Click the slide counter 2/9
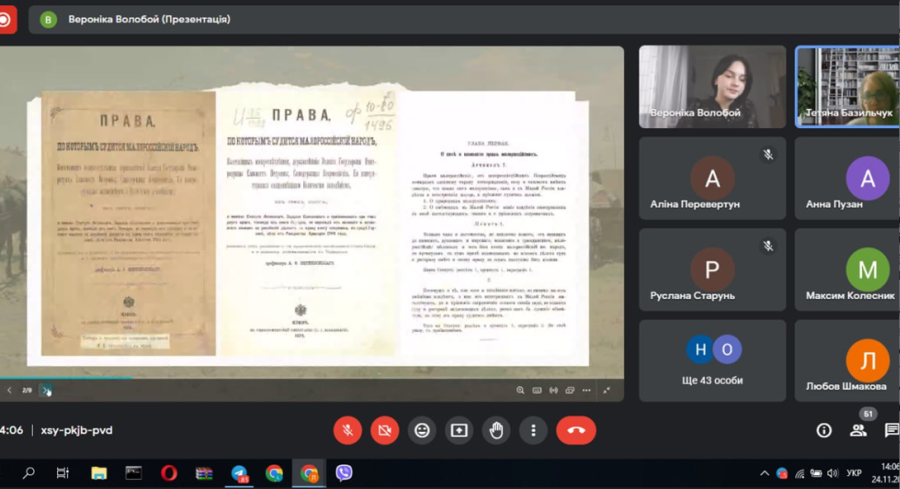 coord(27,390)
